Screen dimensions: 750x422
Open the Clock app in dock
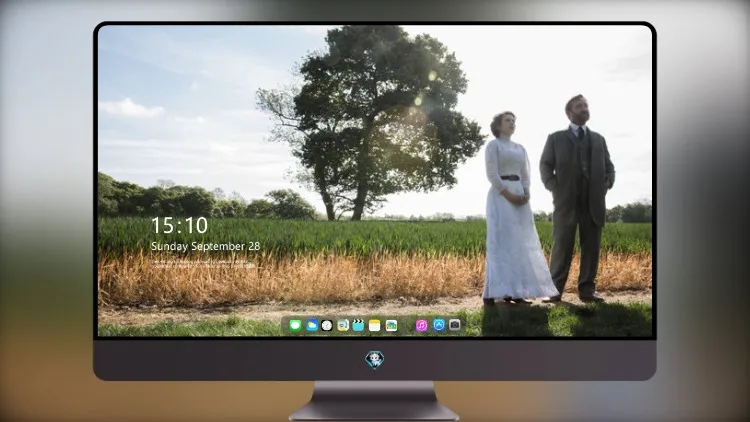pos(327,325)
